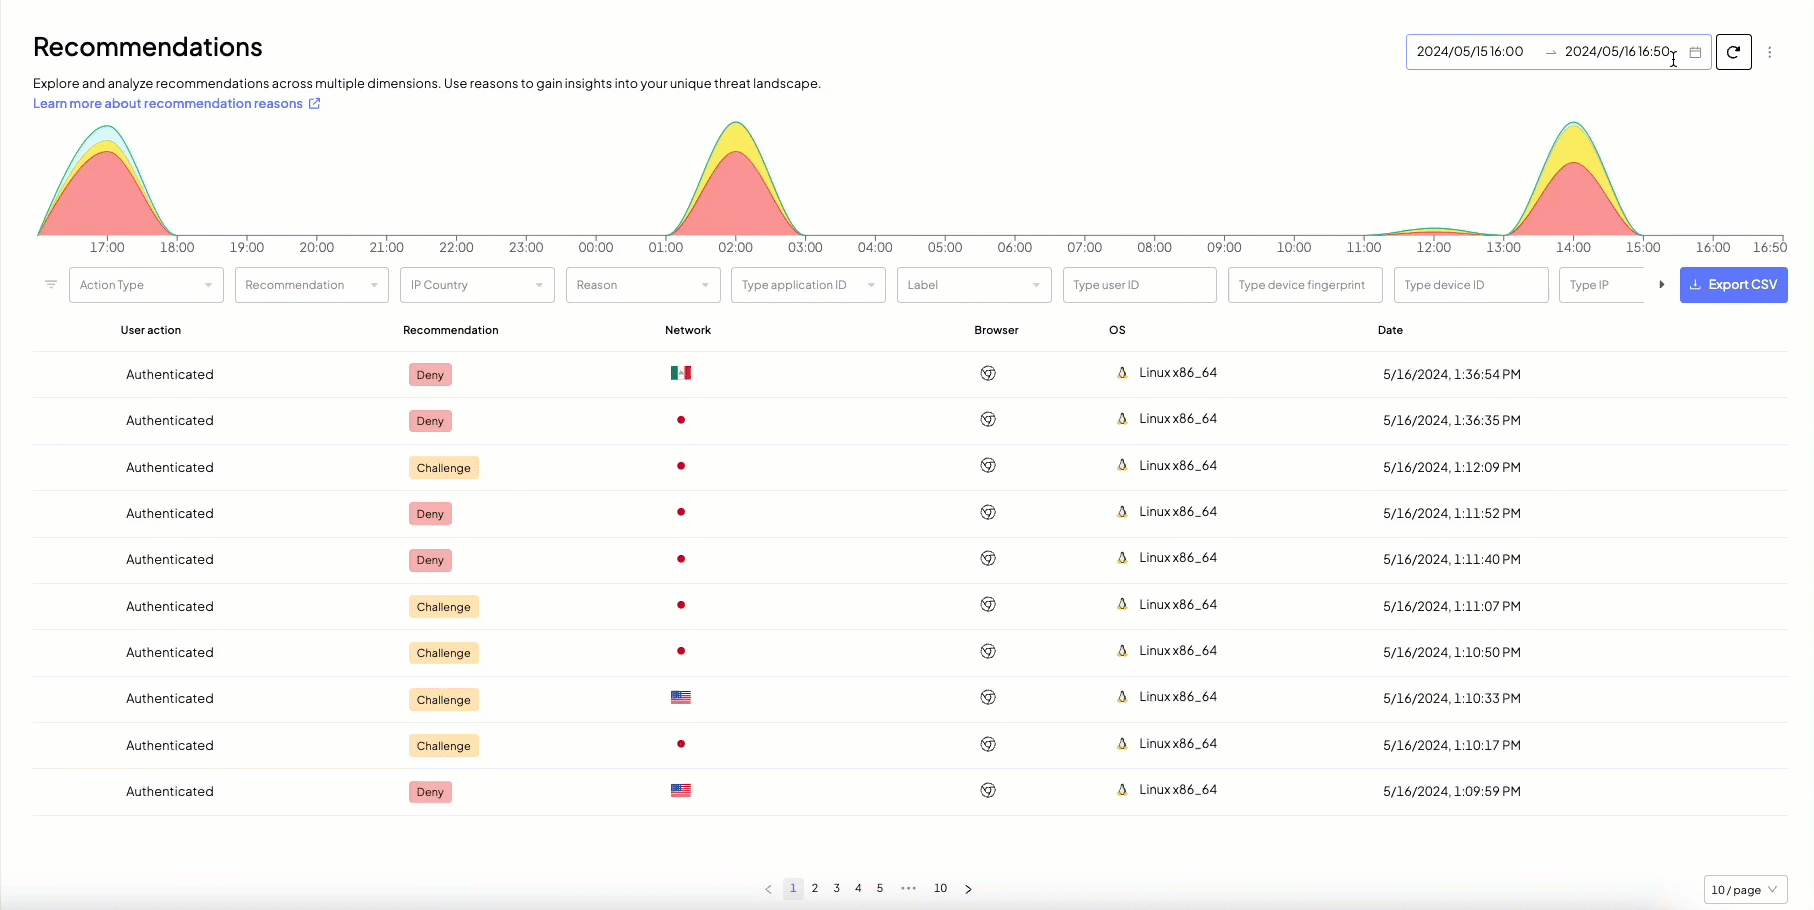Click the Linux penguin icon in first row

tap(1122, 373)
